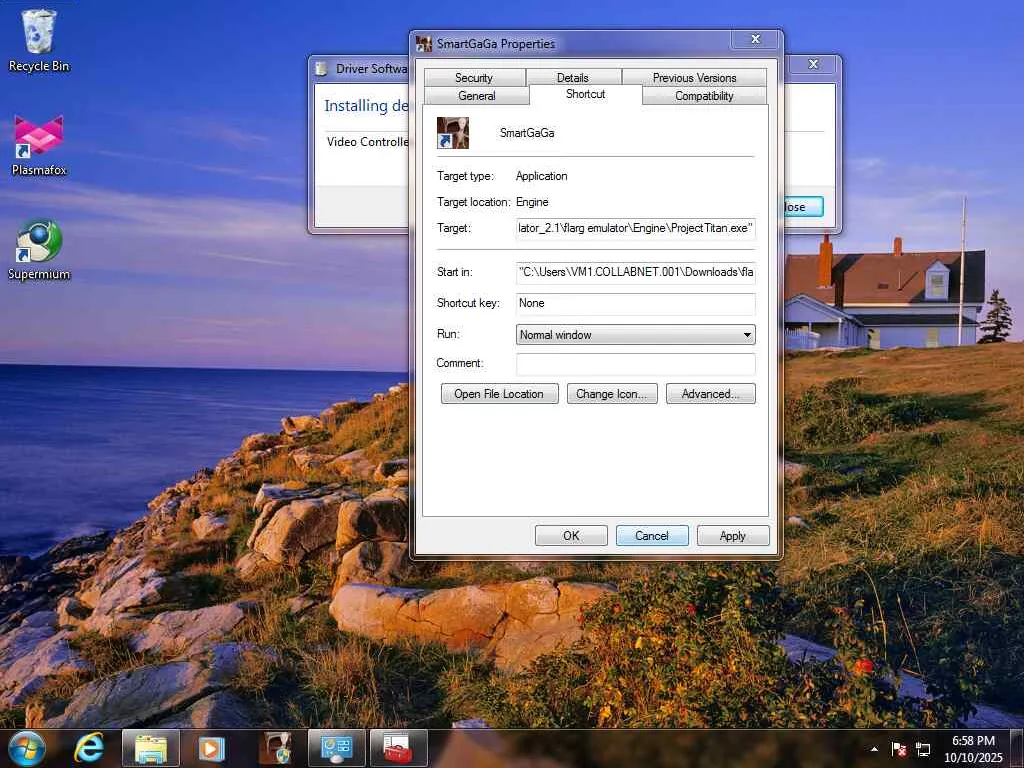Click the Change Icon... button

[x=612, y=394]
